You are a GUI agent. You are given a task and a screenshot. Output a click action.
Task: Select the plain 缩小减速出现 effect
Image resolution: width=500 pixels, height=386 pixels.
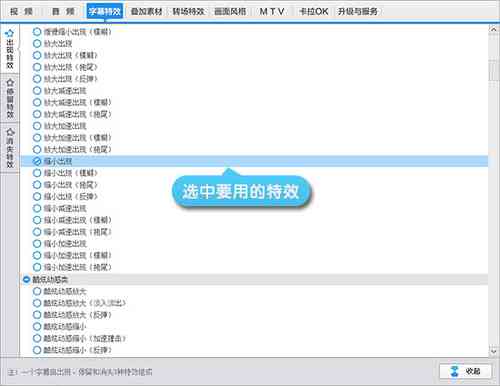(x=60, y=208)
